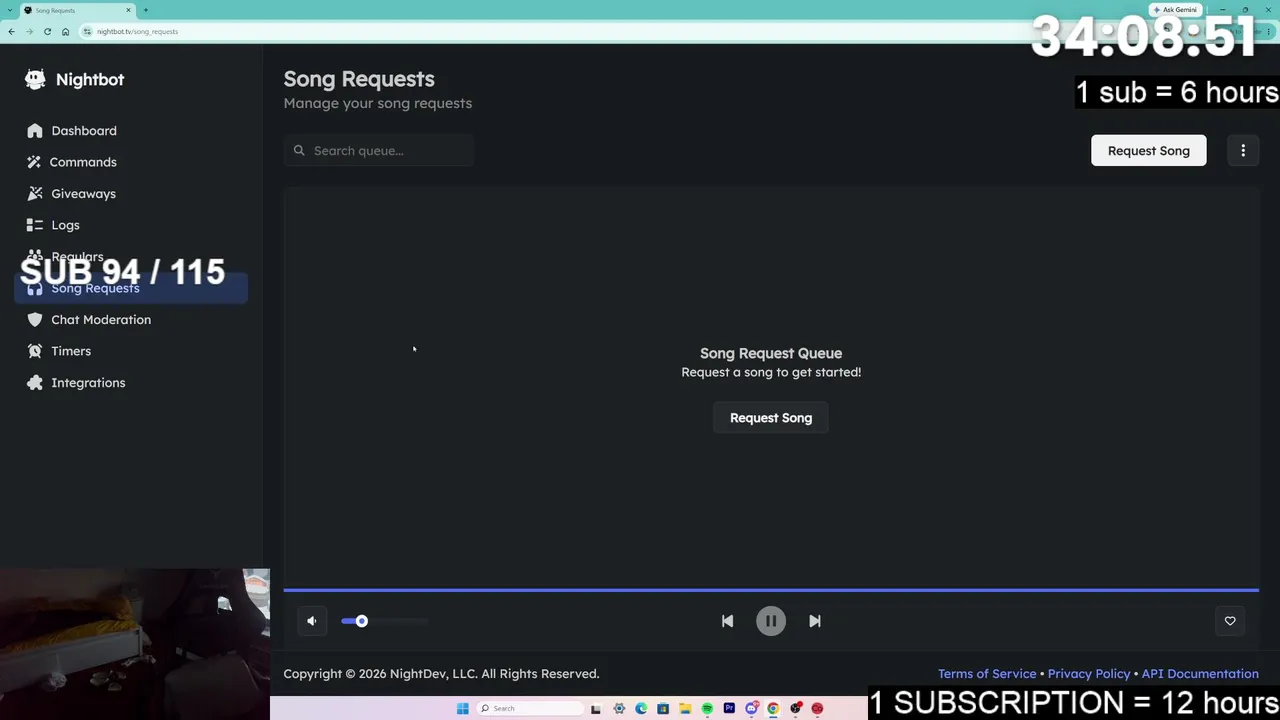The width and height of the screenshot is (1280, 720).
Task: Open OBS Studio from the taskbar
Action: 795,709
